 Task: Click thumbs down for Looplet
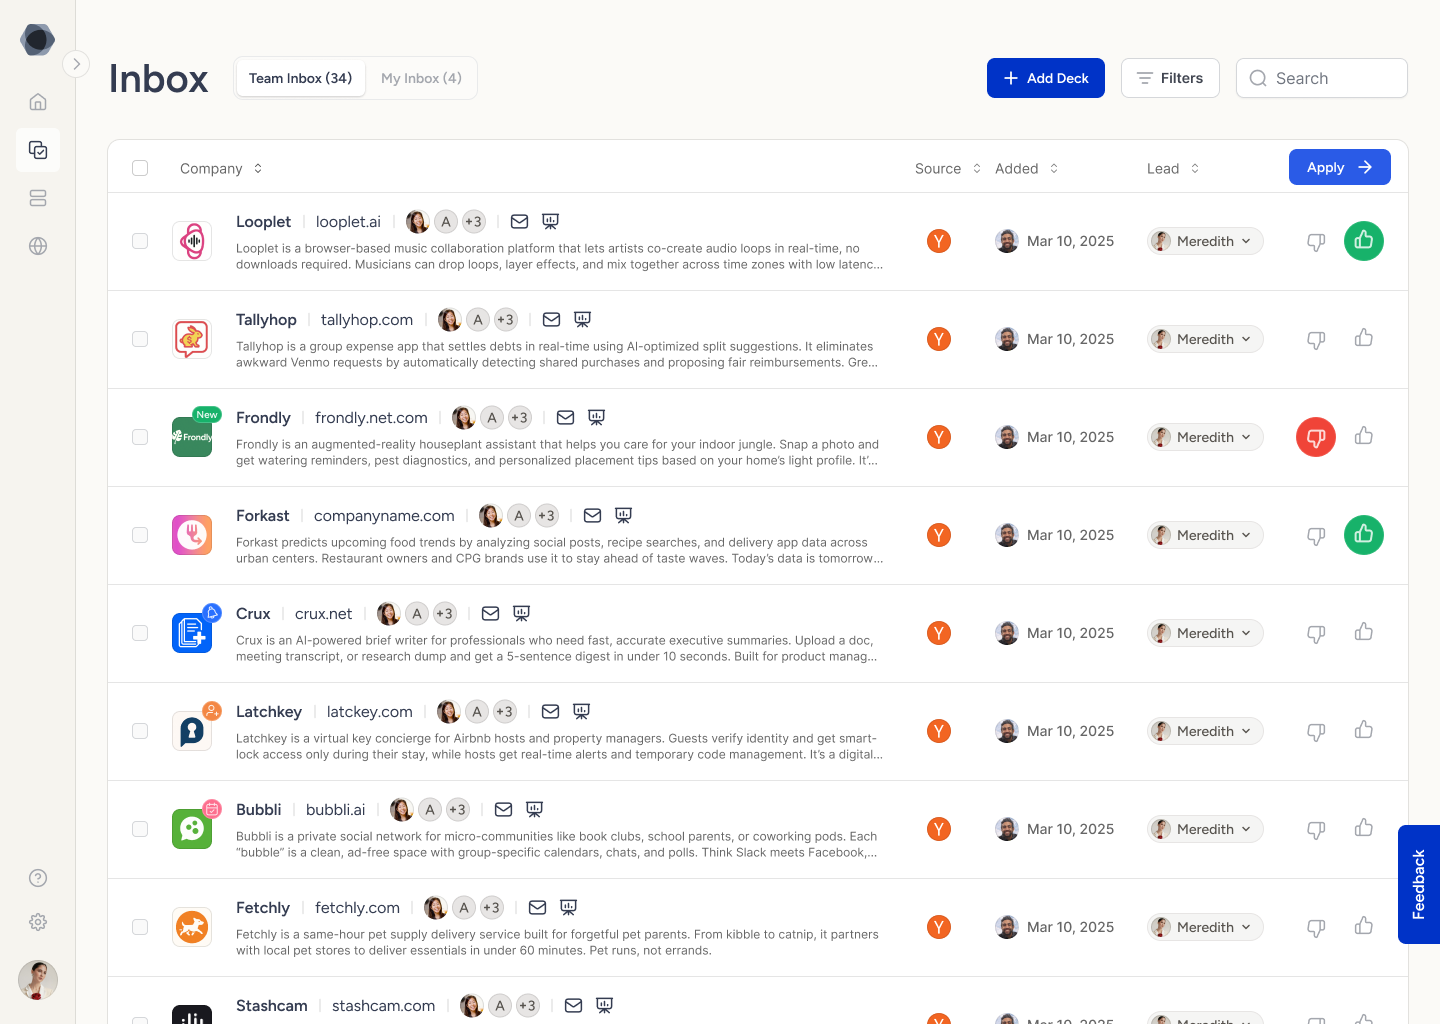point(1316,241)
